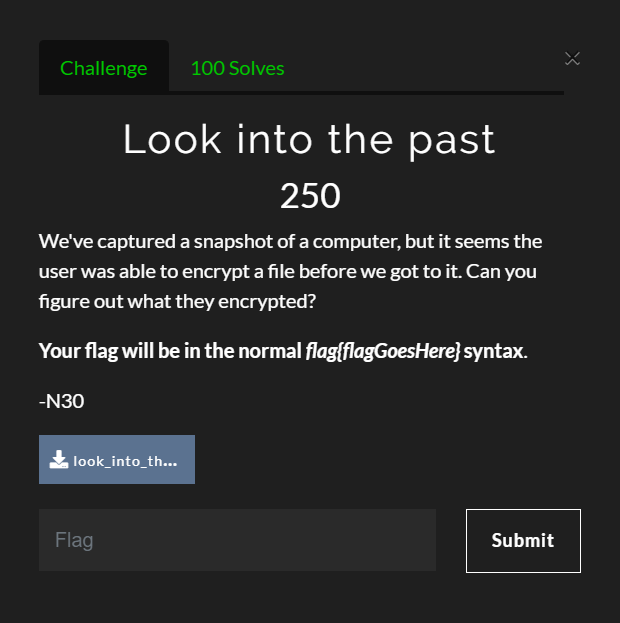Image resolution: width=620 pixels, height=623 pixels.
Task: Click the truncated filename text look_into_th...
Action: (125, 461)
